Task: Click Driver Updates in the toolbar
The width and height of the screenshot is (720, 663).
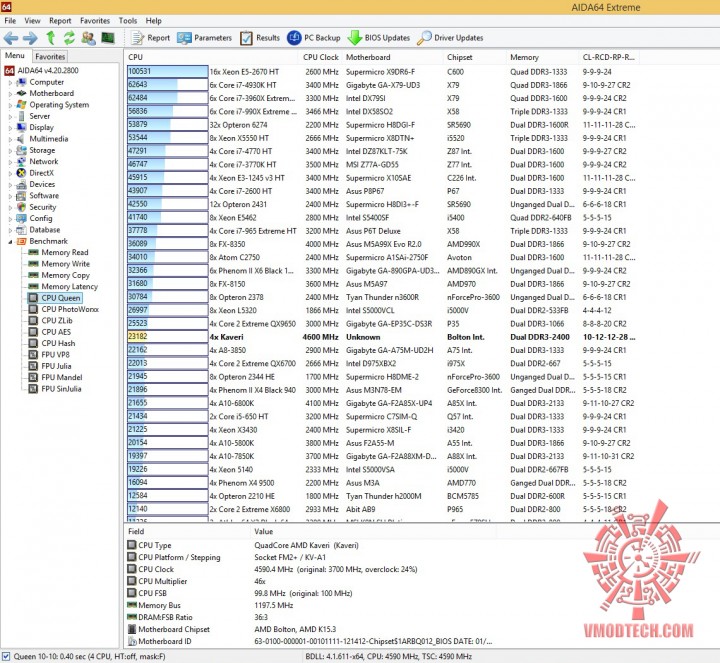Action: [450, 38]
